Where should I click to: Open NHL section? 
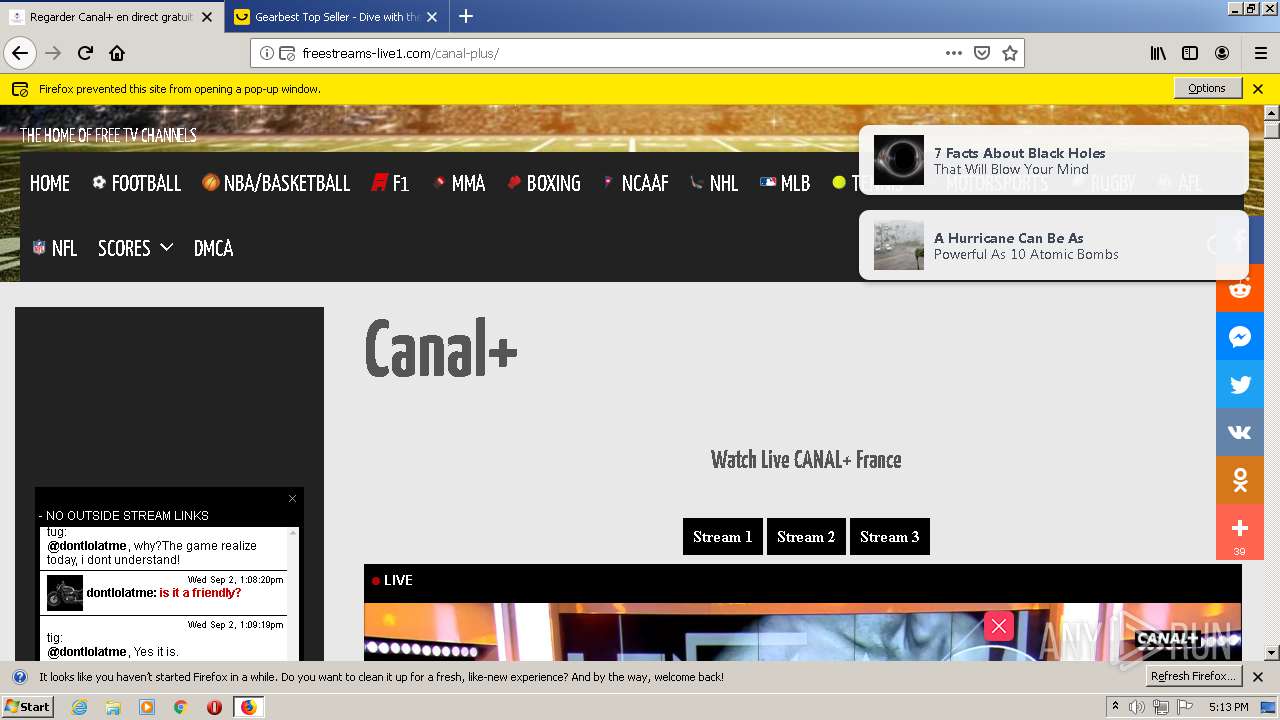714,183
